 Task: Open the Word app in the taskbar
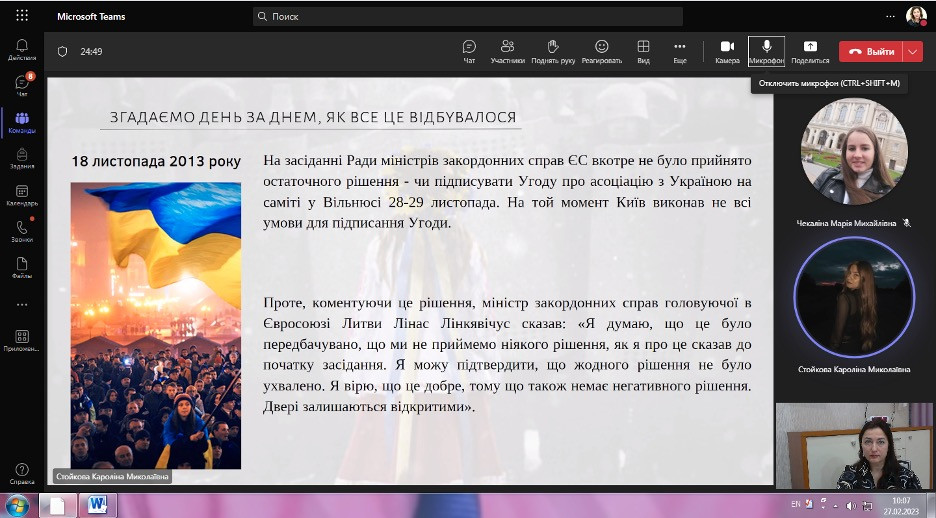97,505
